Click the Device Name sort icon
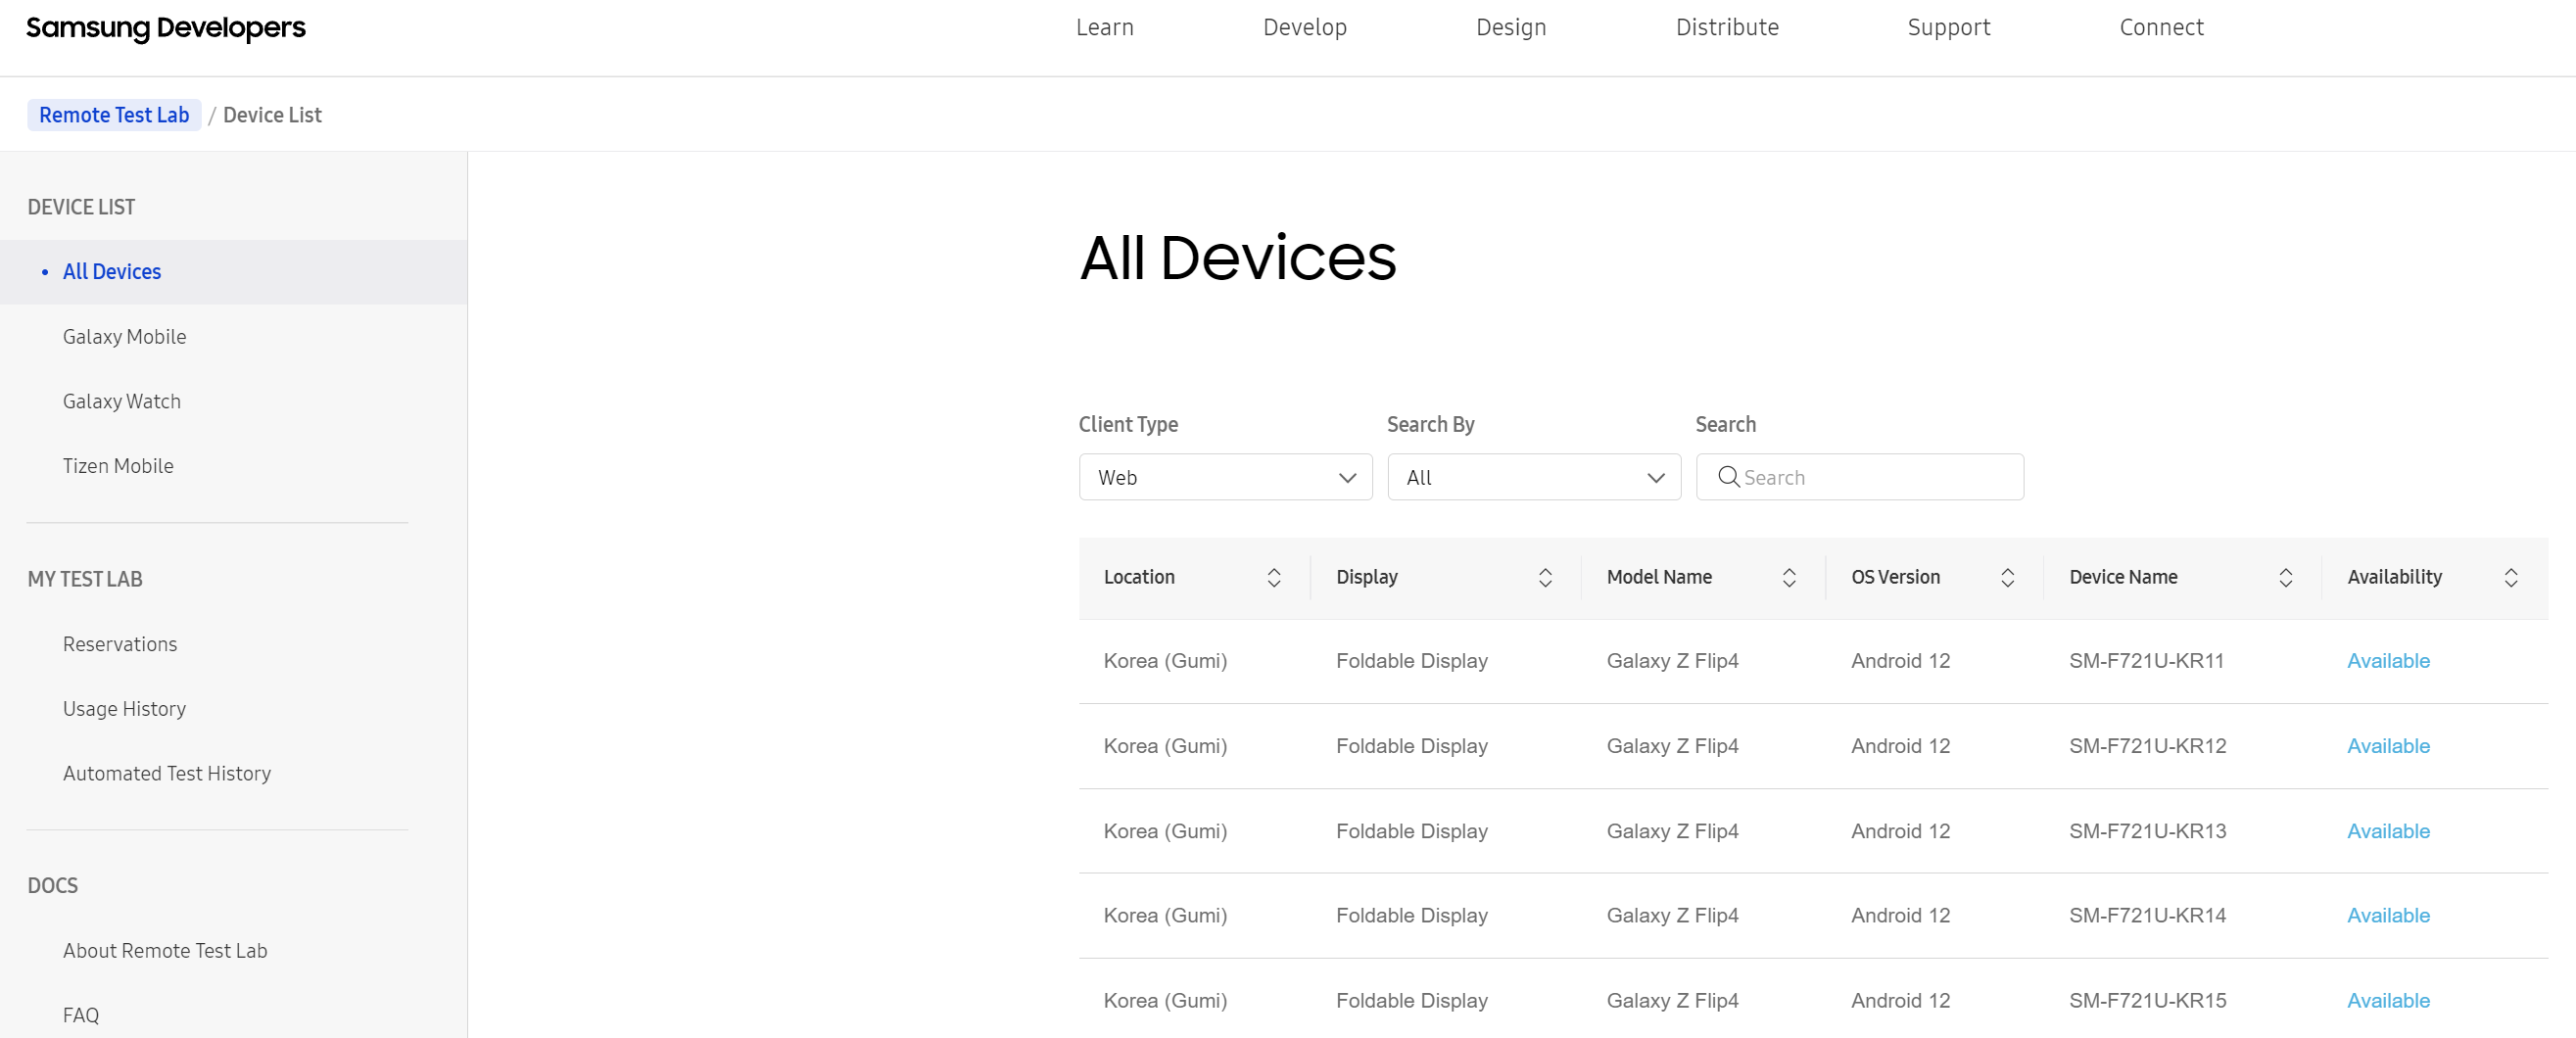 pos(2285,577)
